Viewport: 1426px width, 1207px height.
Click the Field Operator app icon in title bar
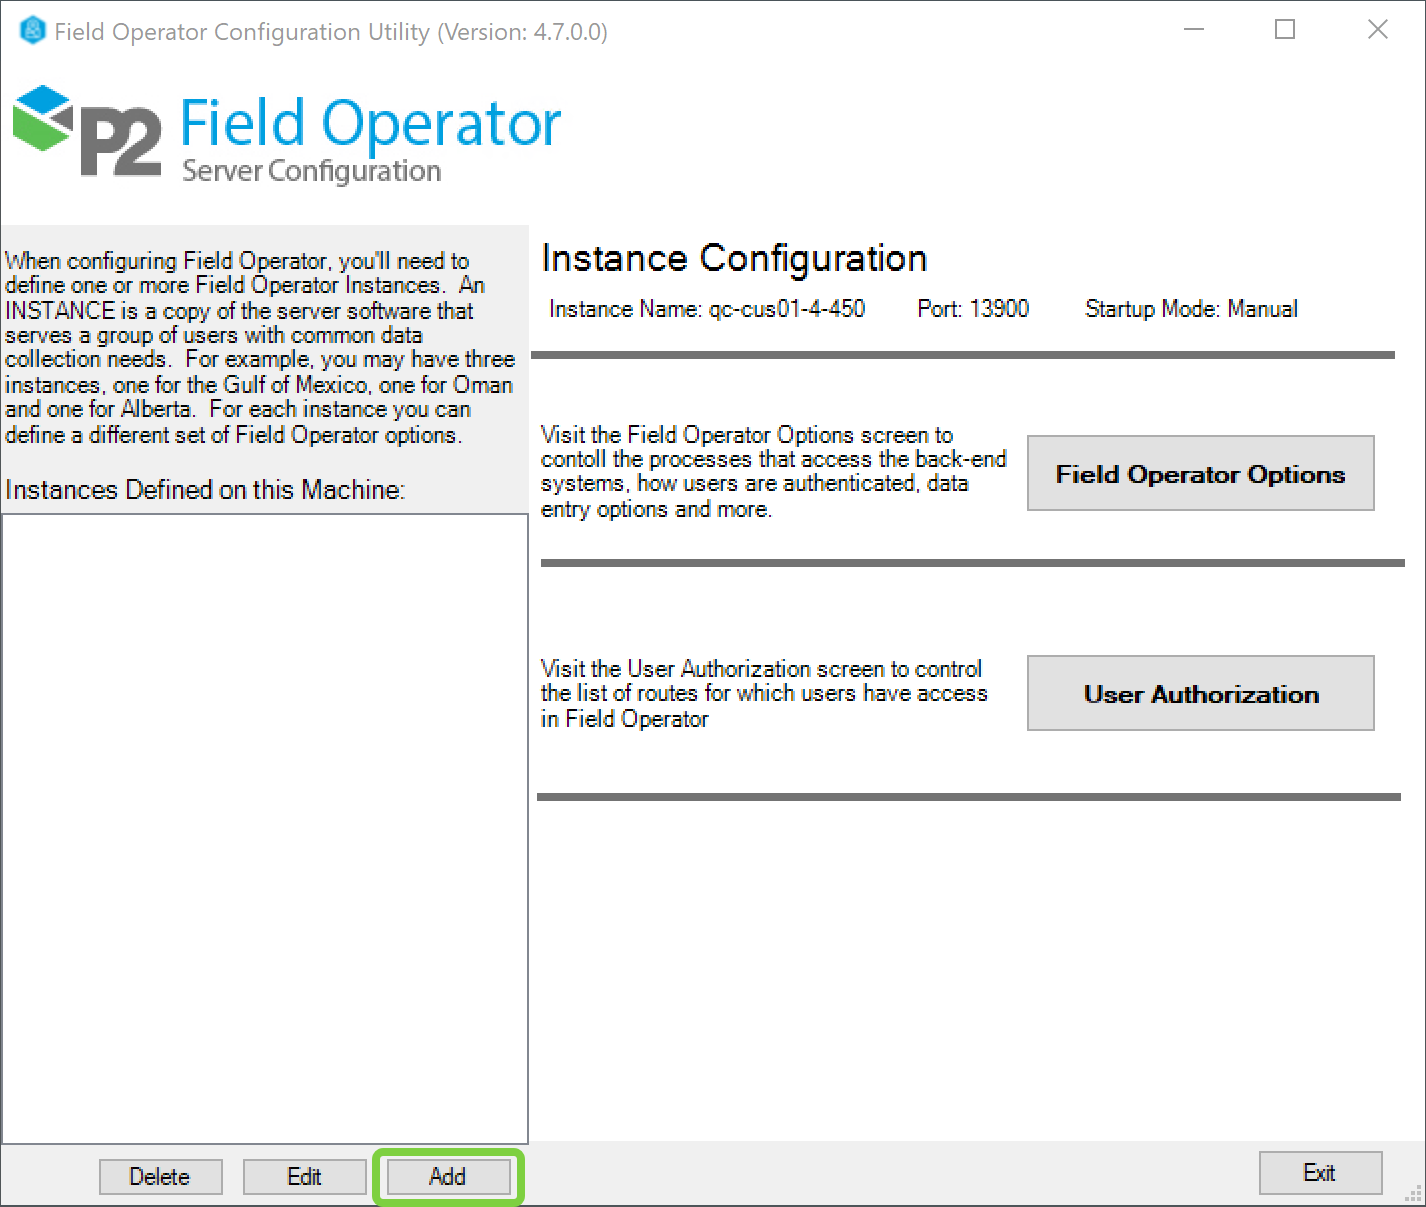pyautogui.click(x=32, y=31)
